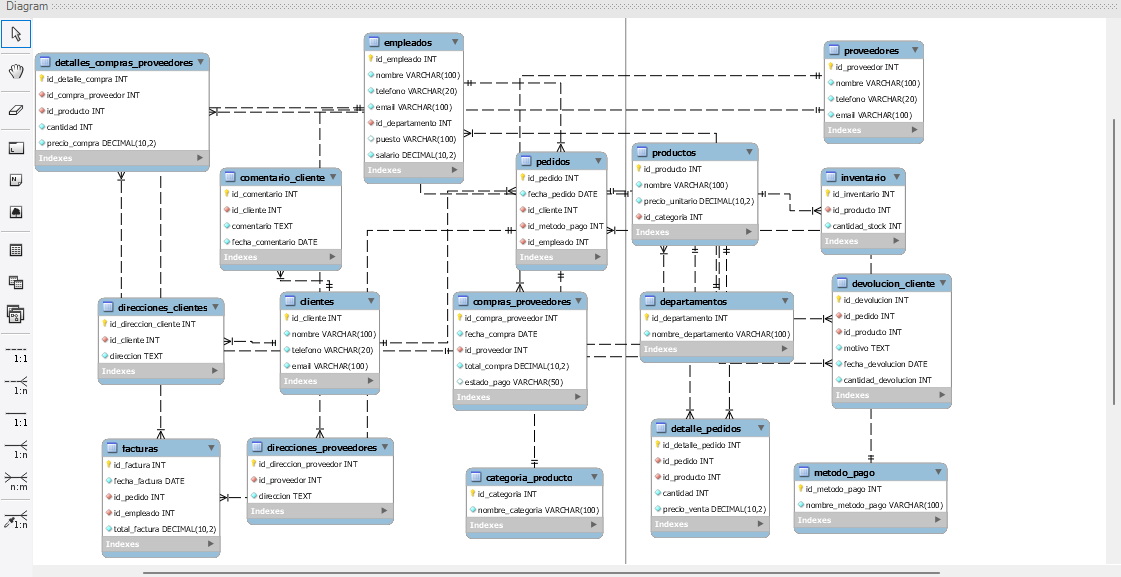Viewport: 1121px width, 577px height.
Task: Collapse the comentario_cliente table via its arrow
Action: [333, 177]
